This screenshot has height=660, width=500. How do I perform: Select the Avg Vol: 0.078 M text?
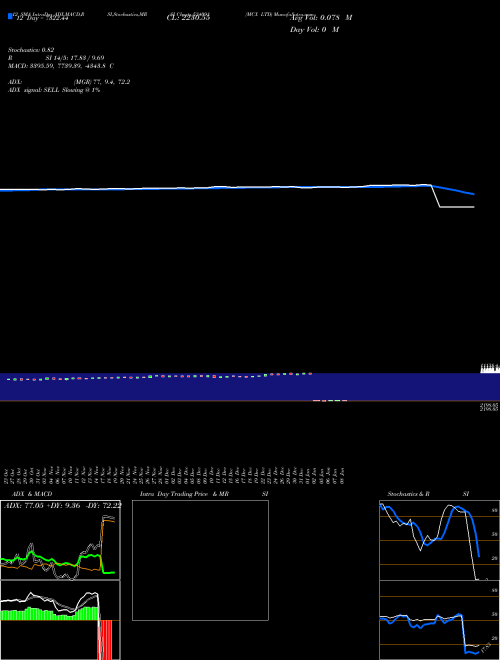[321, 18]
